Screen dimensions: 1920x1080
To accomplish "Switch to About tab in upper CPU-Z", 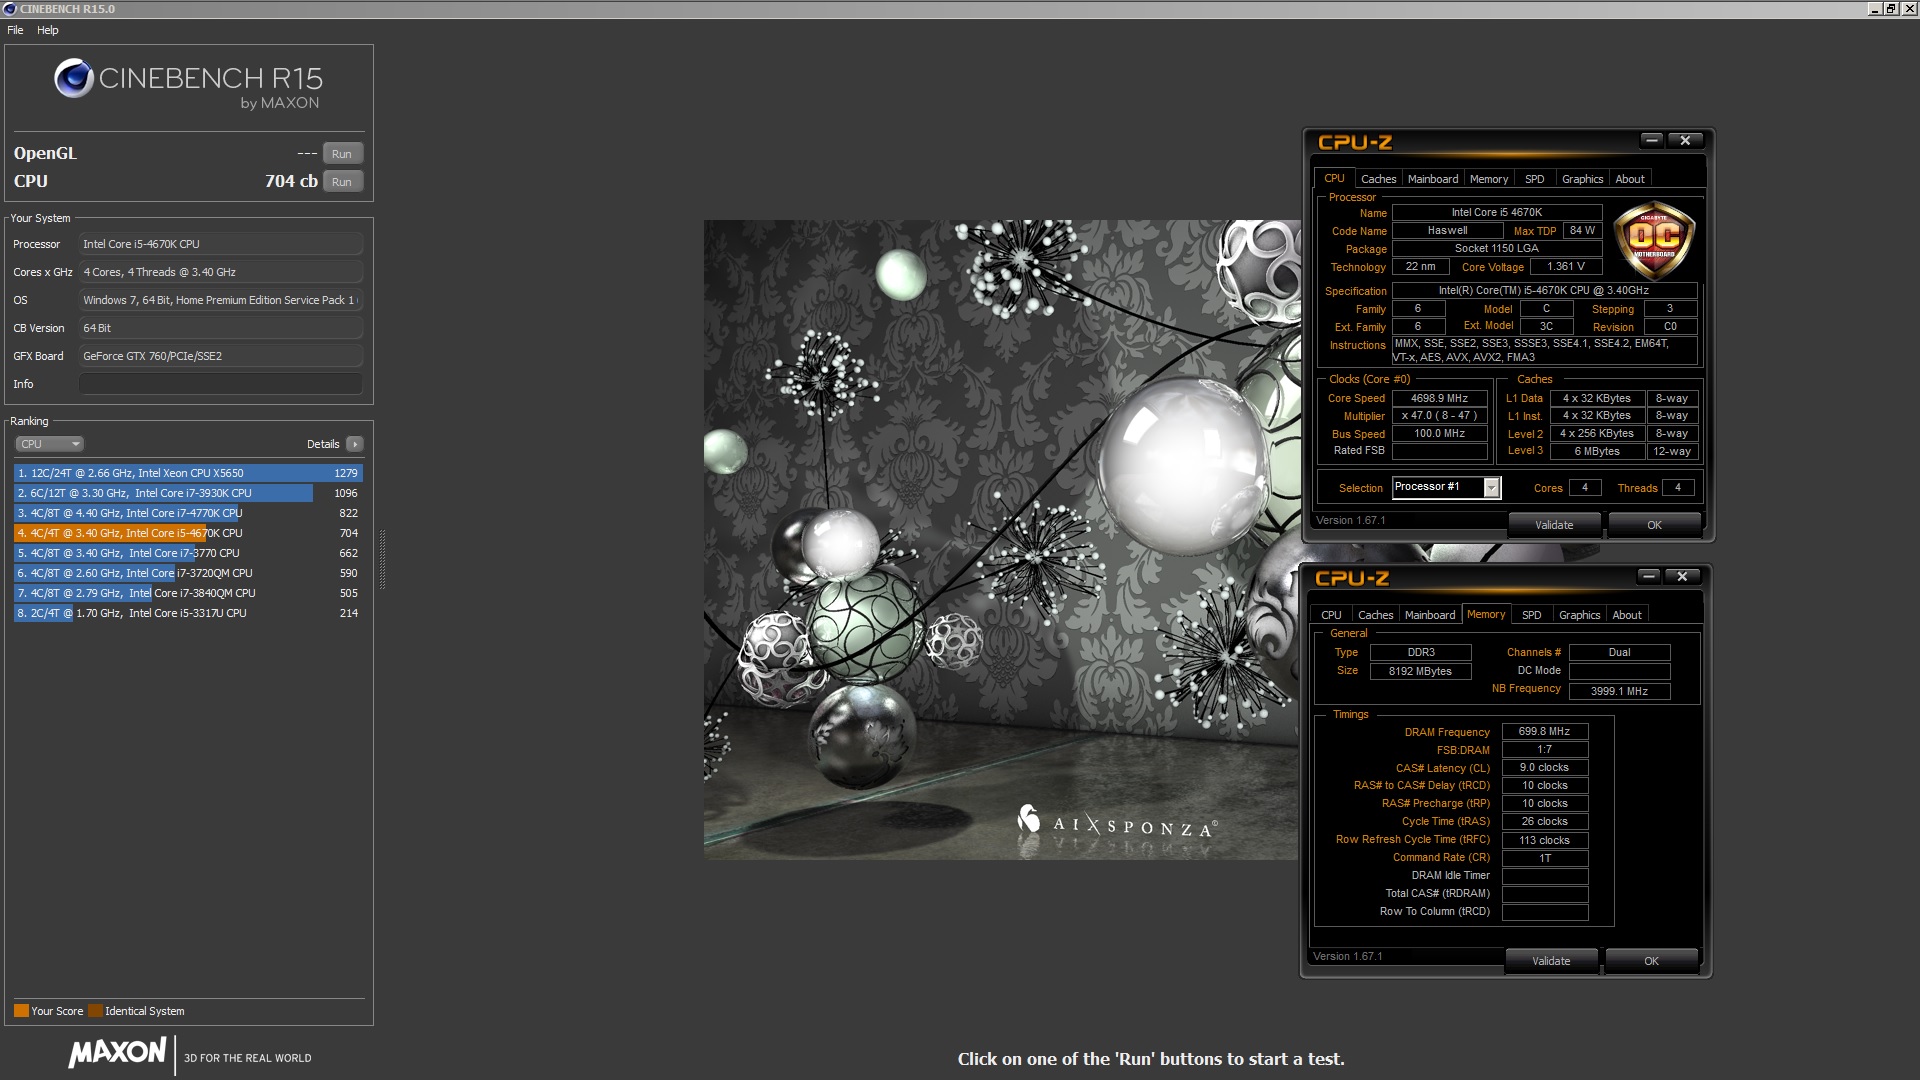I will pos(1630,179).
